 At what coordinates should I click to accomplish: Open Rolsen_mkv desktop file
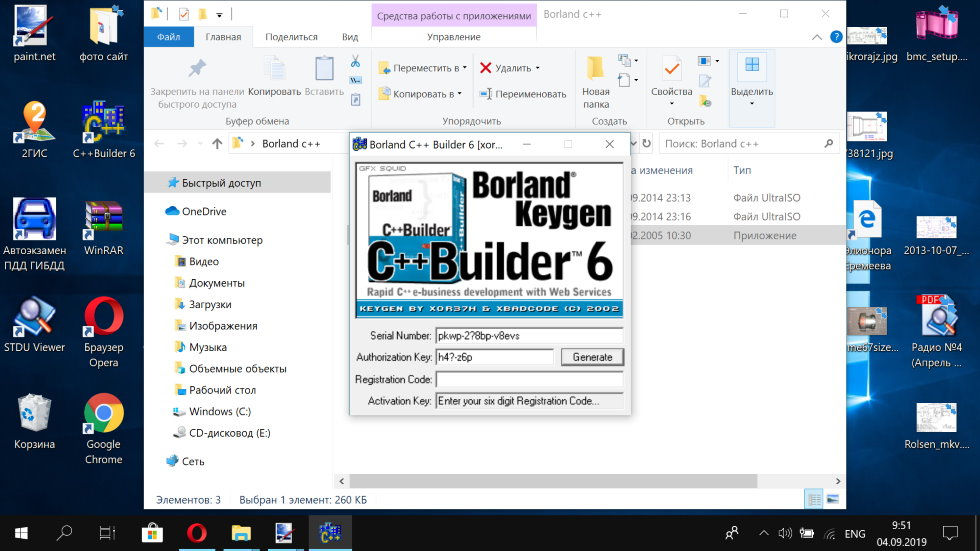[x=936, y=425]
